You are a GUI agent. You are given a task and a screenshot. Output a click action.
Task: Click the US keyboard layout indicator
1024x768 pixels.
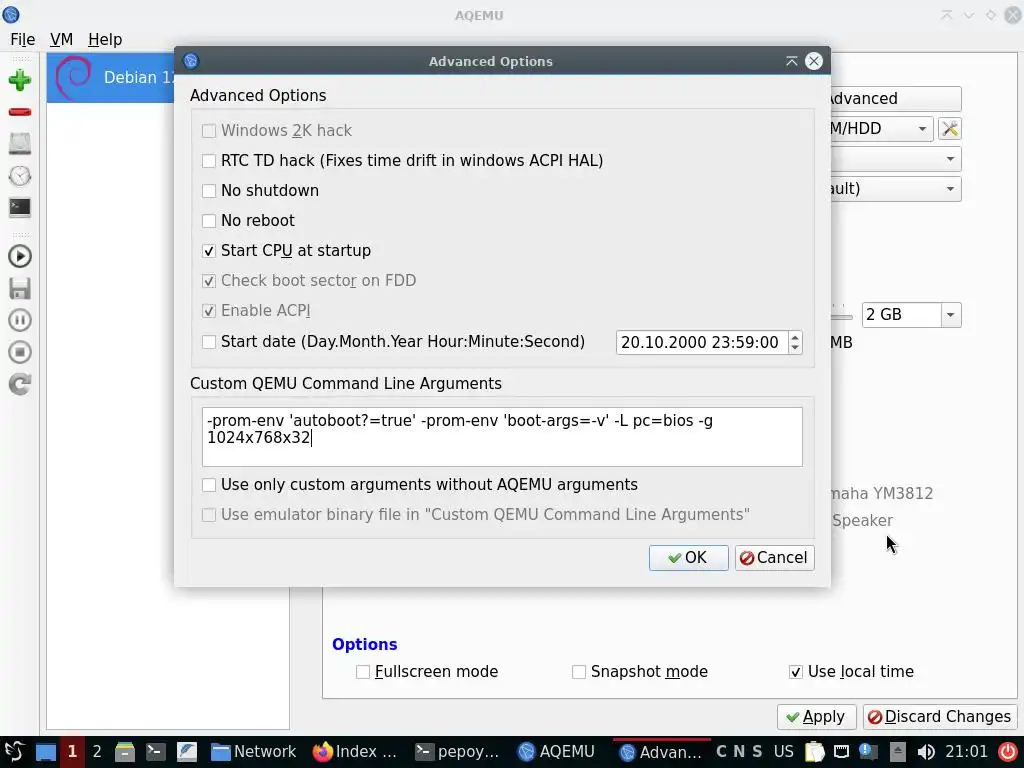(784, 752)
